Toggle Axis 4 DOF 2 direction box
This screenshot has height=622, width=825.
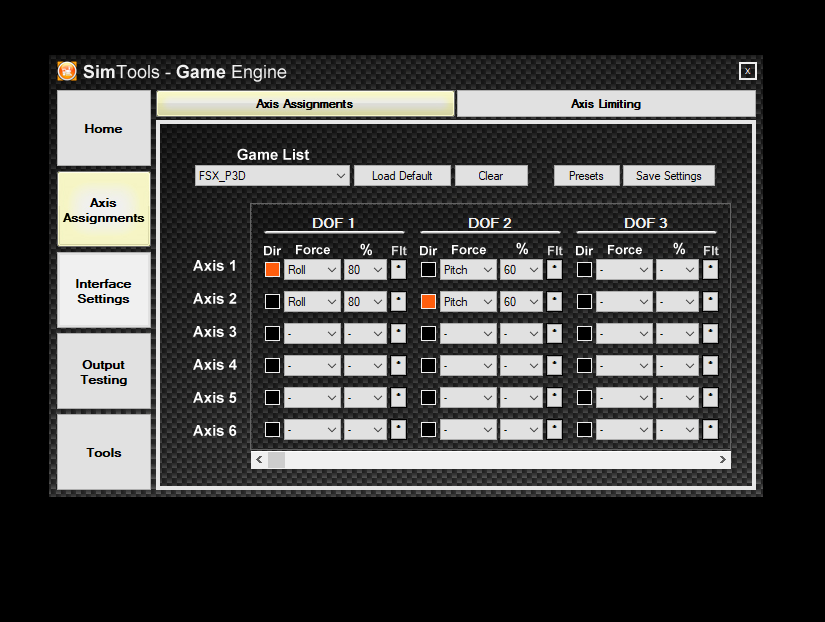click(x=428, y=365)
